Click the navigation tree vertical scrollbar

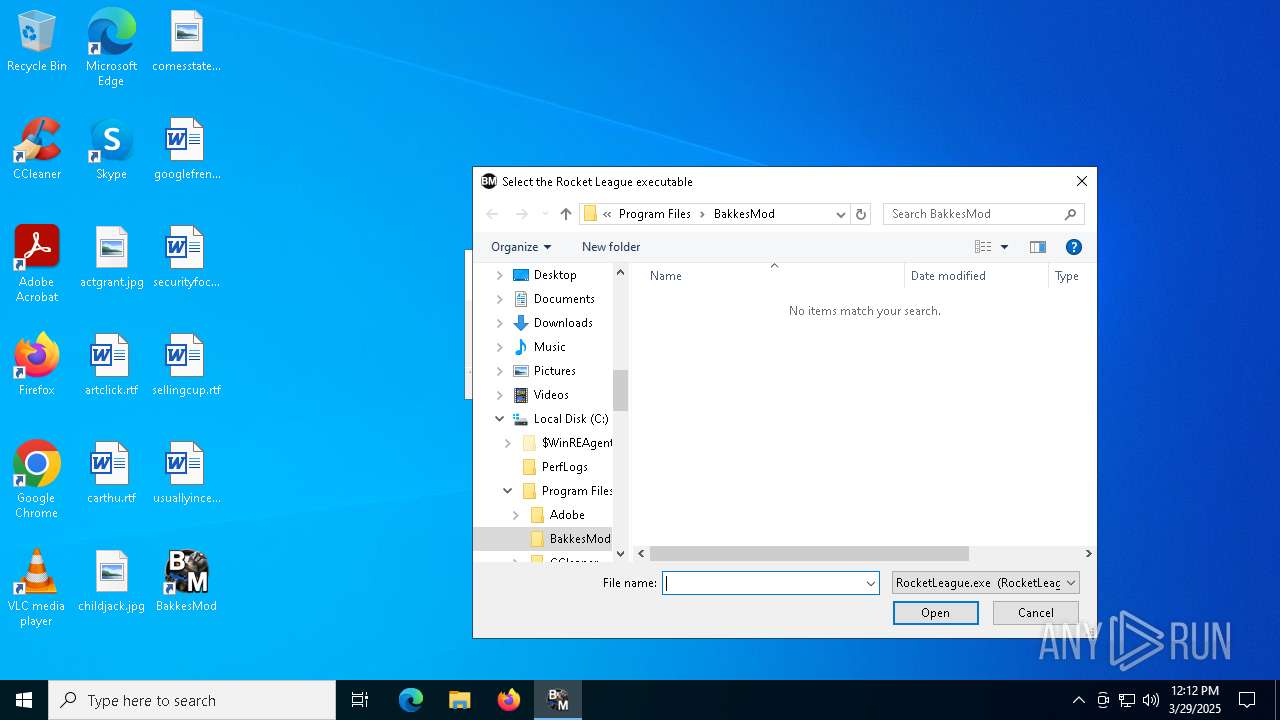[620, 390]
